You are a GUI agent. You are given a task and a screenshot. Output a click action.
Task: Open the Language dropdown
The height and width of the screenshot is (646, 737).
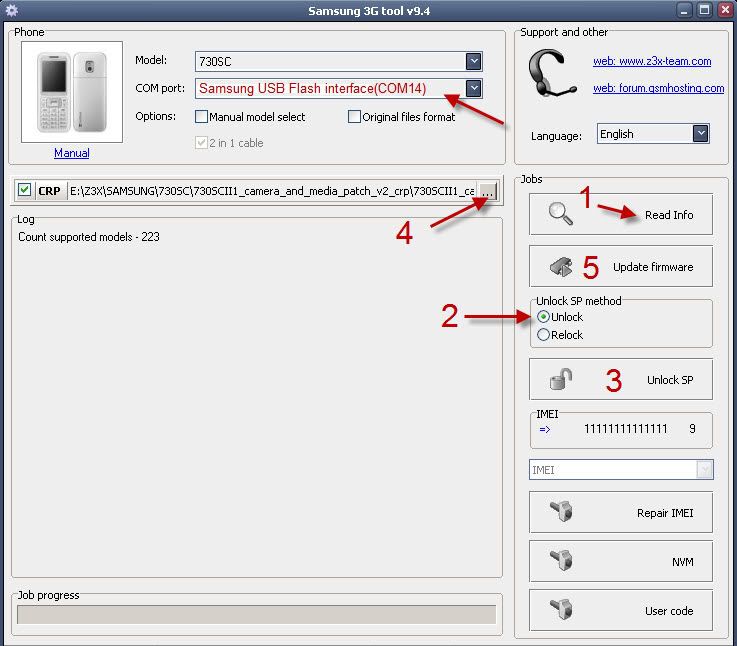[701, 134]
